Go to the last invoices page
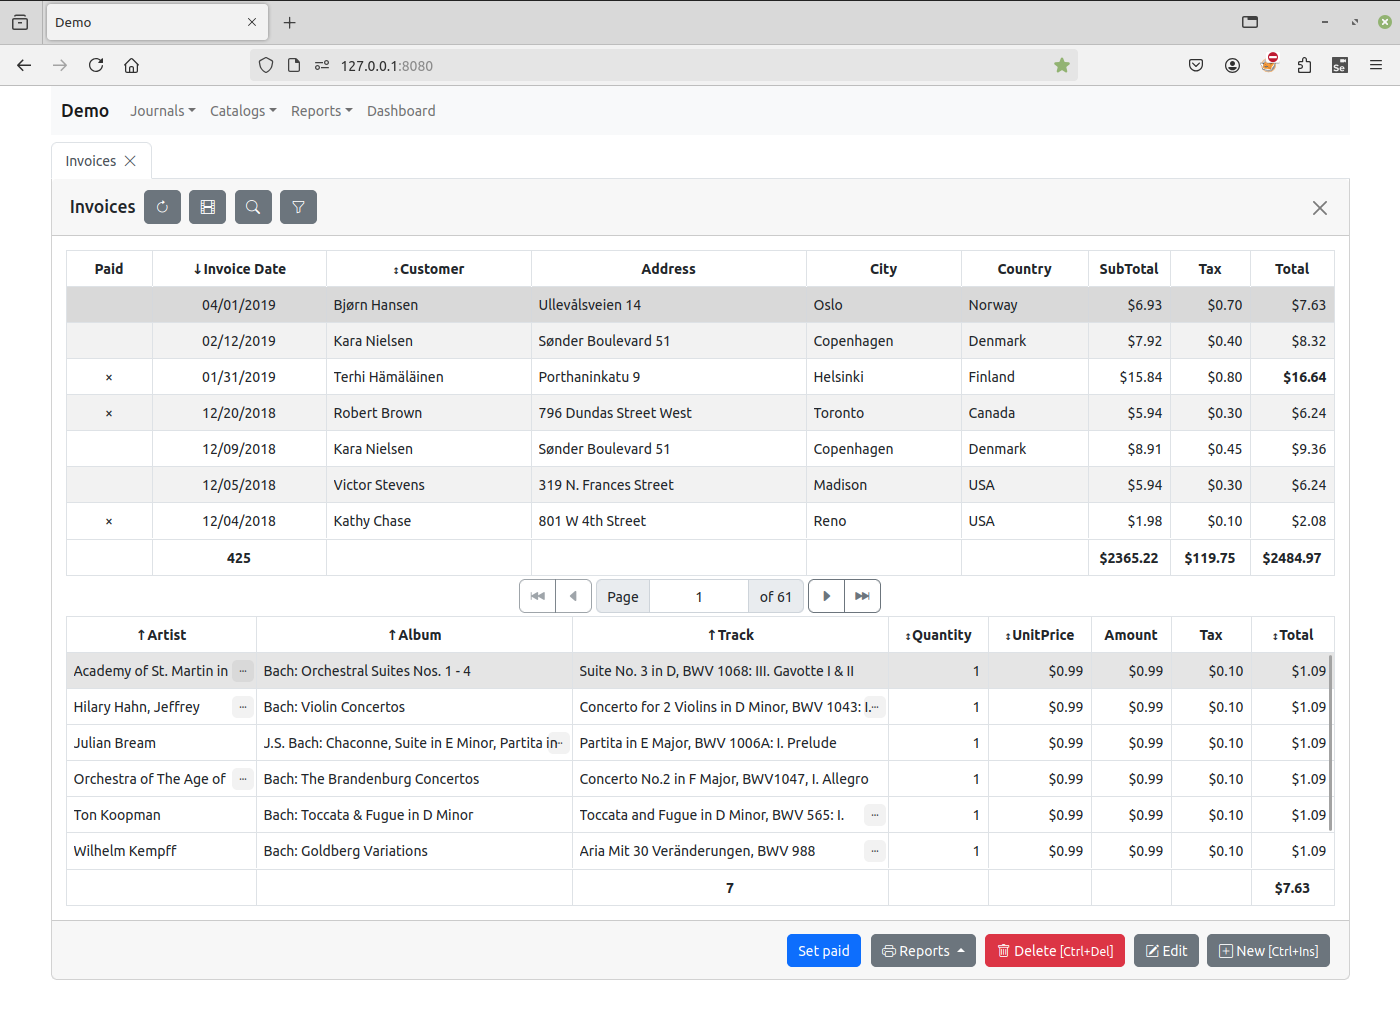Viewport: 1400px width, 1010px height. (x=862, y=596)
